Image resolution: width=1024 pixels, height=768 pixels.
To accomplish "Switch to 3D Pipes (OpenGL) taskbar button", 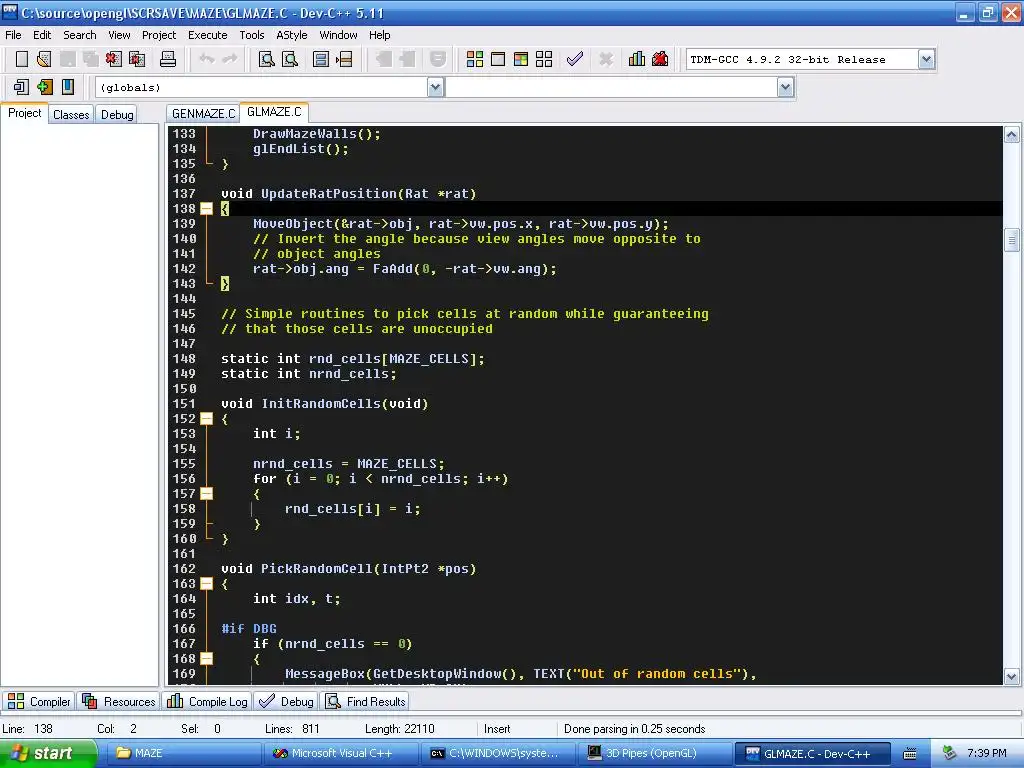I will click(x=655, y=754).
